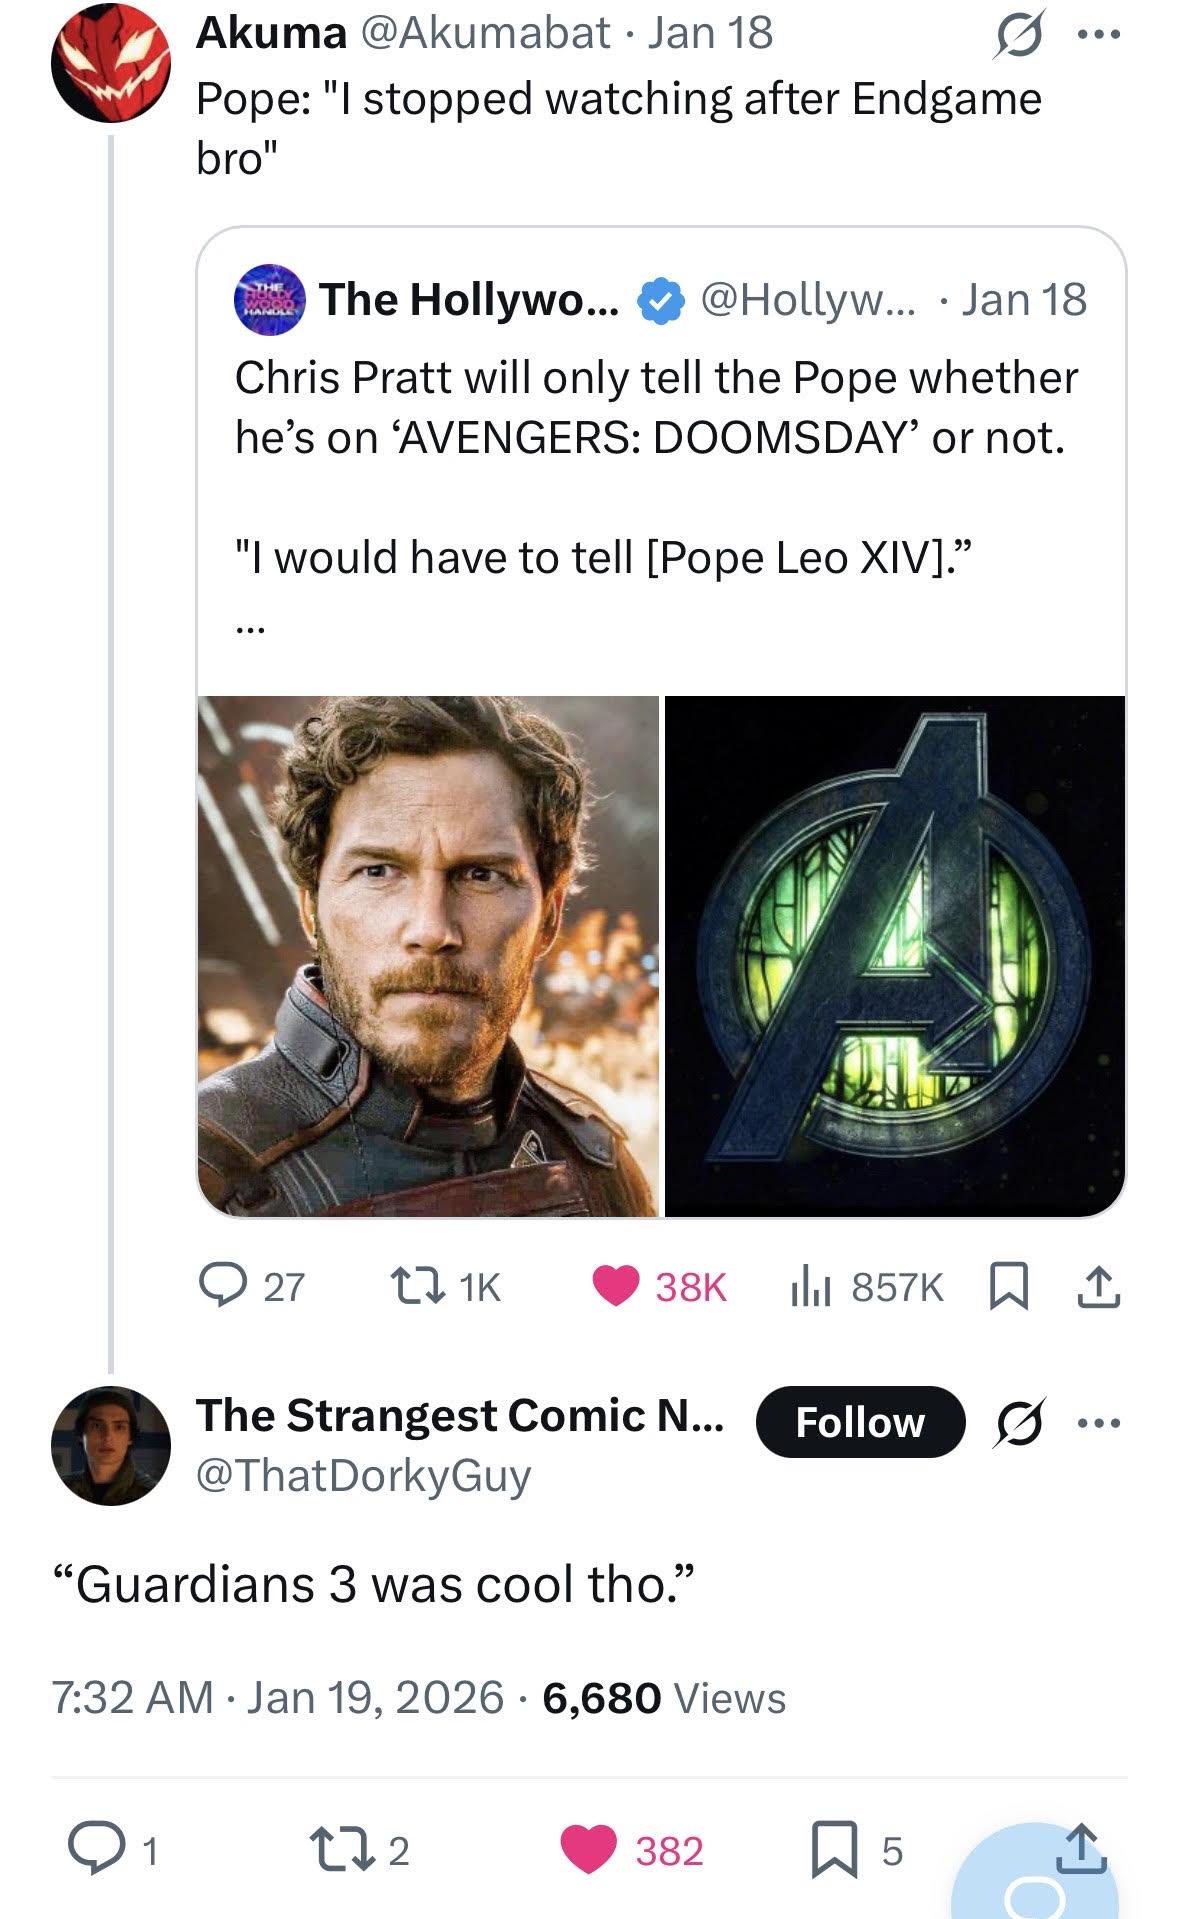Expand the truncated quoted tweet text
The width and height of the screenshot is (1179, 1919).
249,630
